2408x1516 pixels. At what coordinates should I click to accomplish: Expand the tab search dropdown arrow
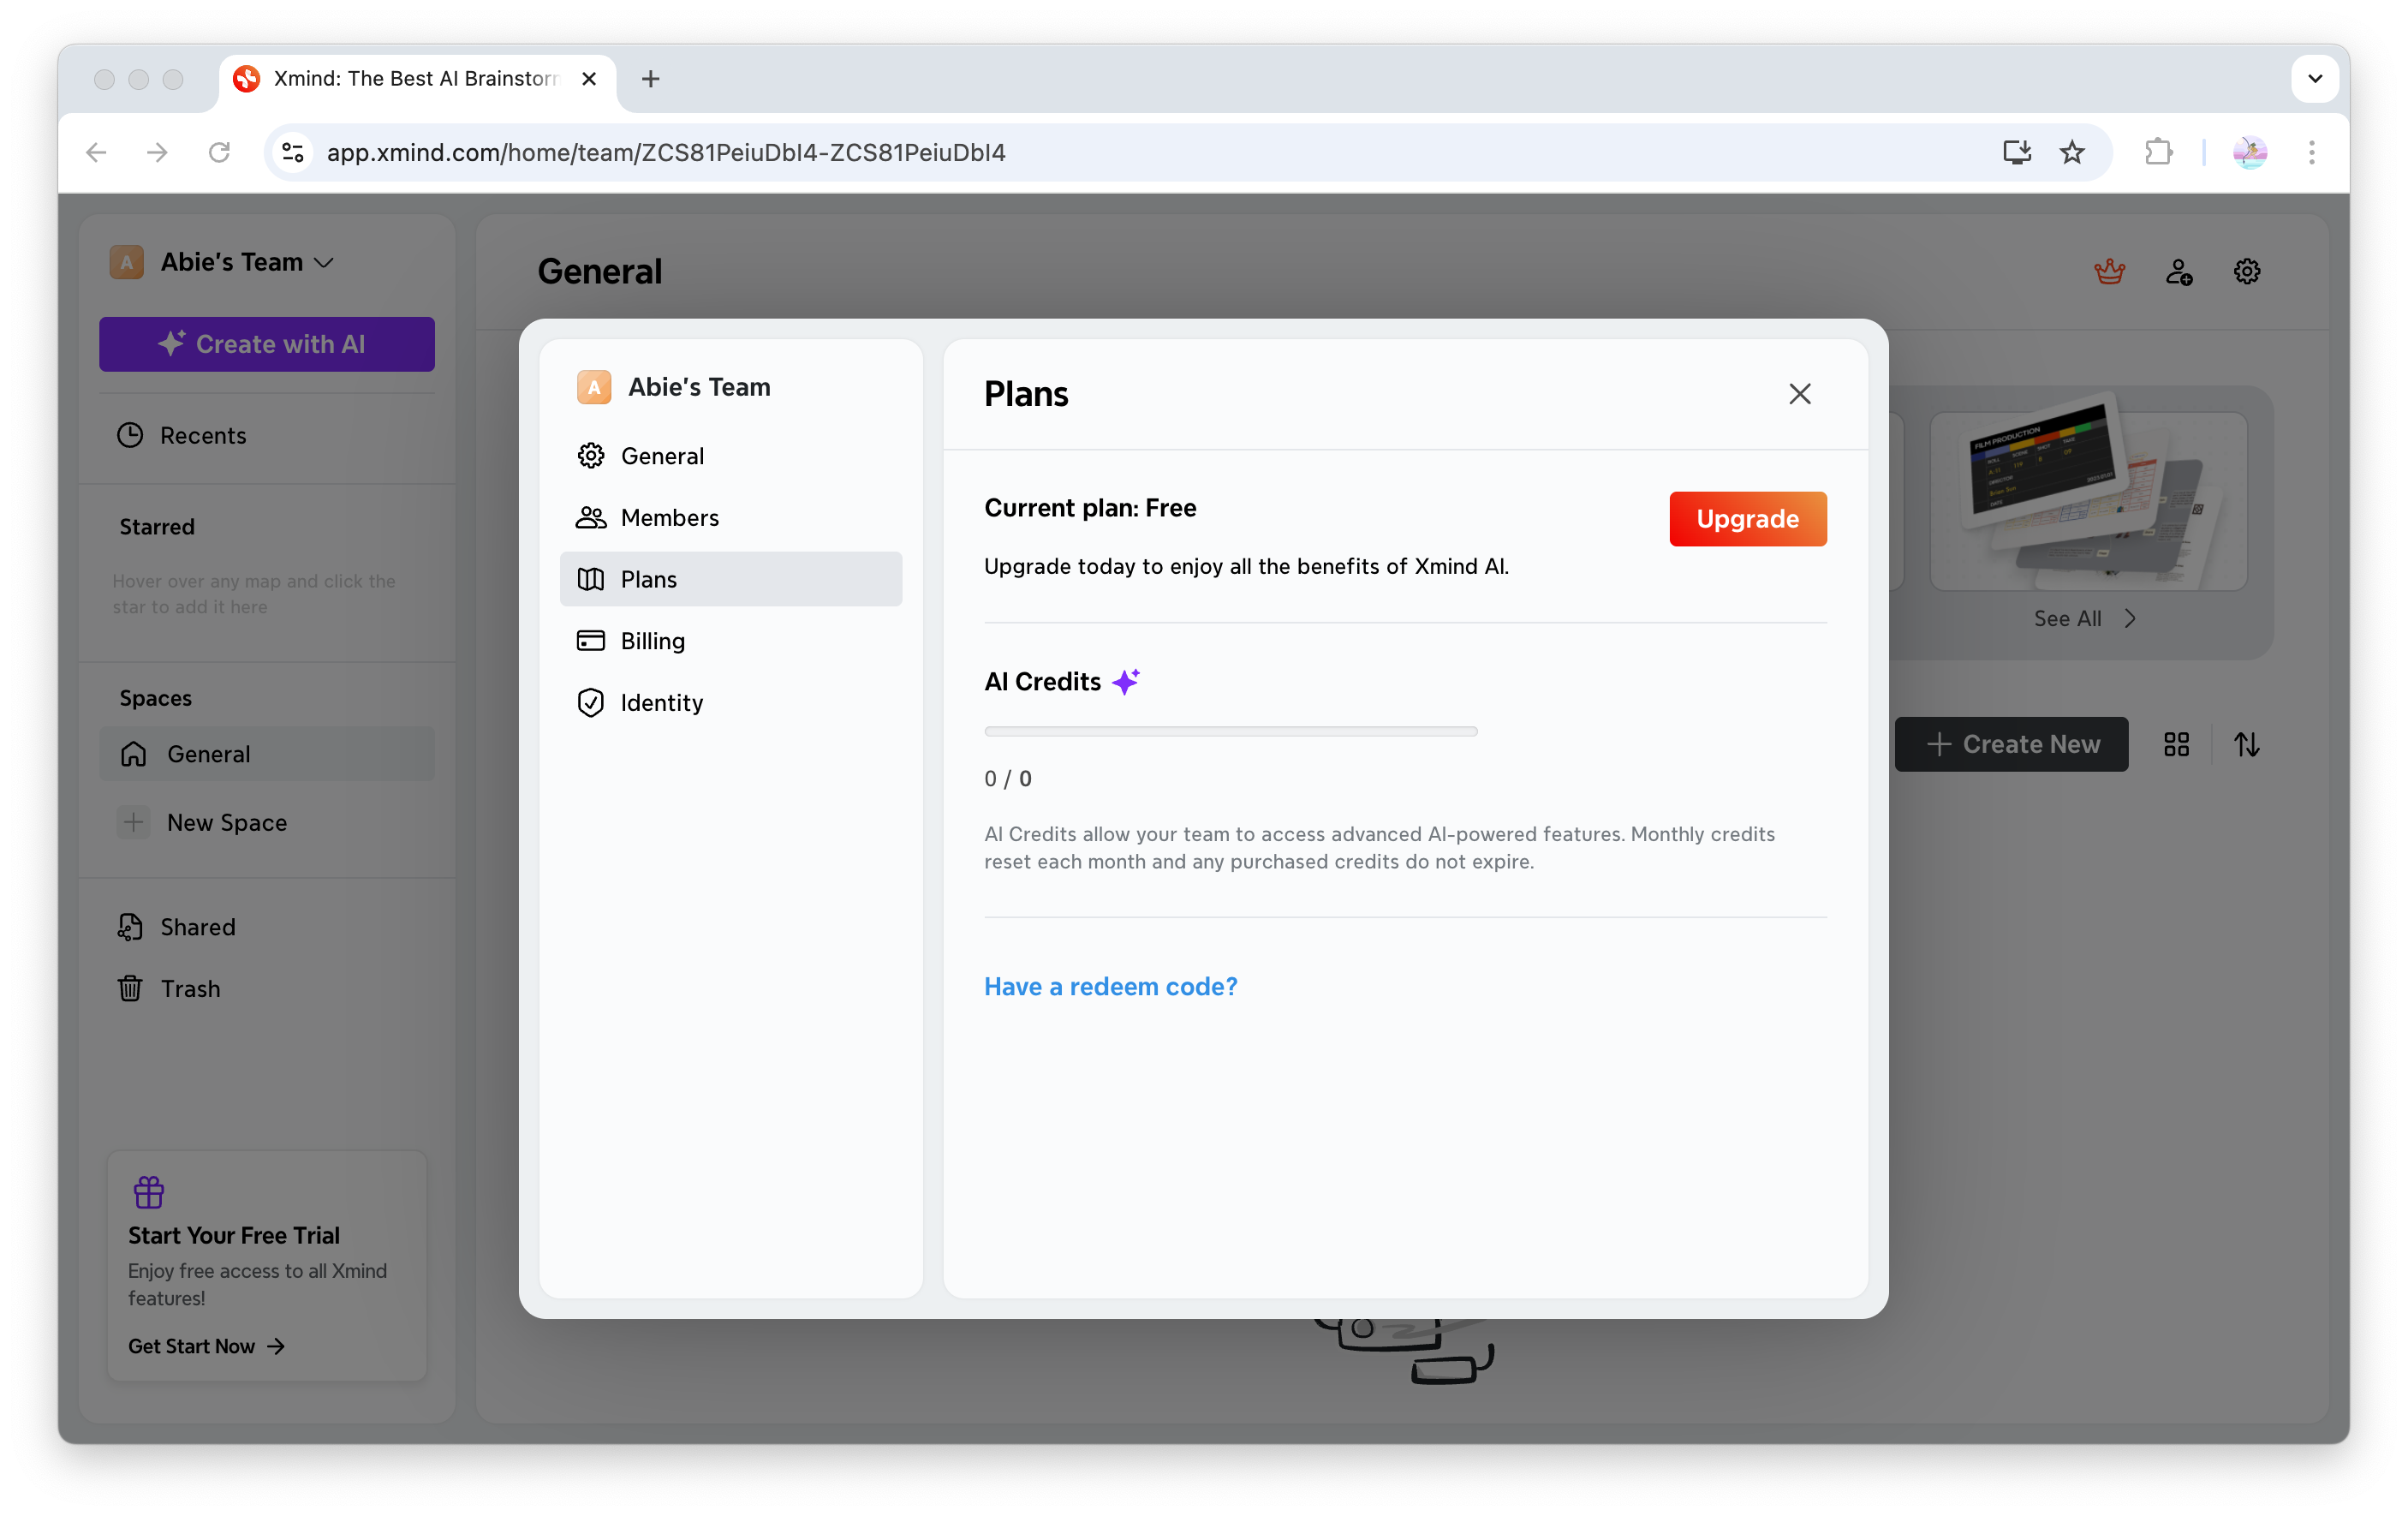(x=2314, y=78)
